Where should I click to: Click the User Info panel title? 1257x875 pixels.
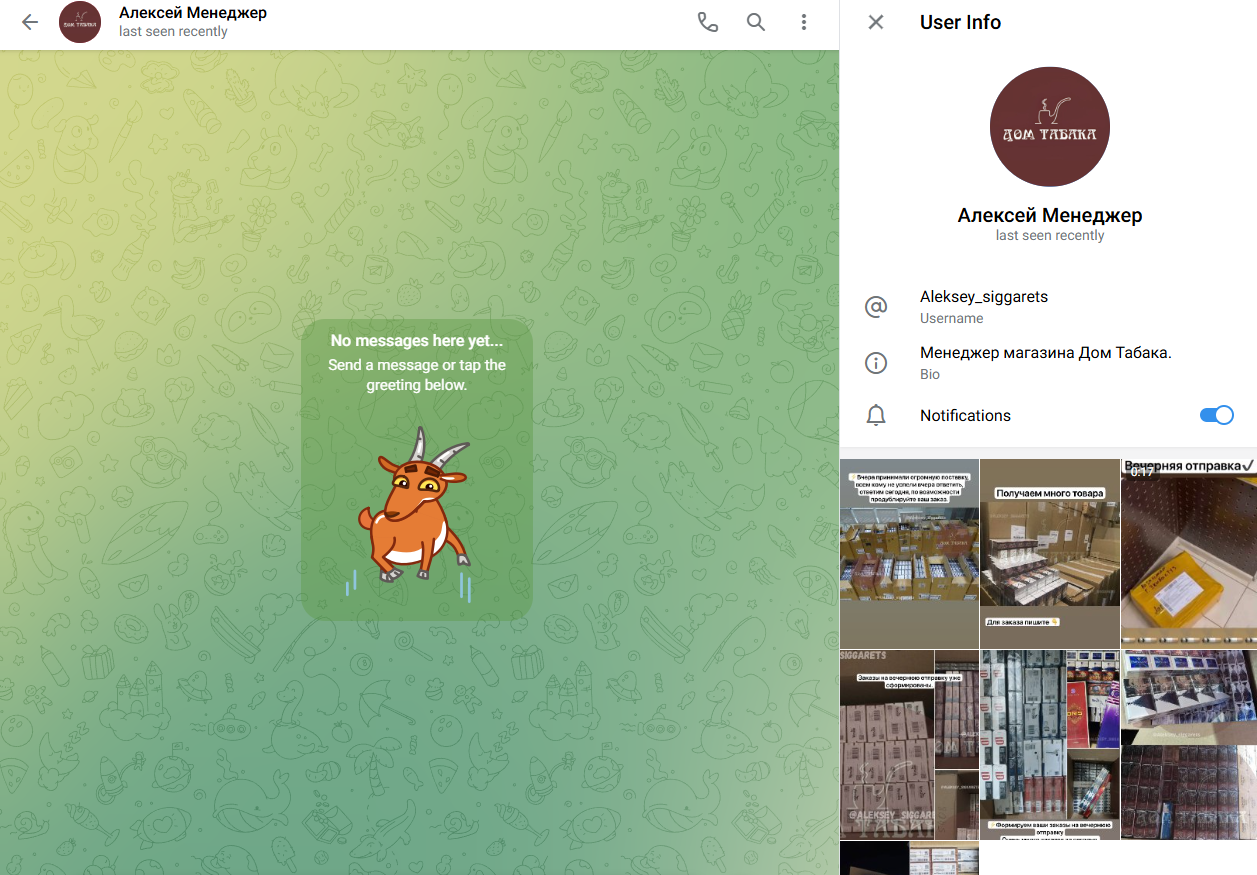[x=960, y=22]
